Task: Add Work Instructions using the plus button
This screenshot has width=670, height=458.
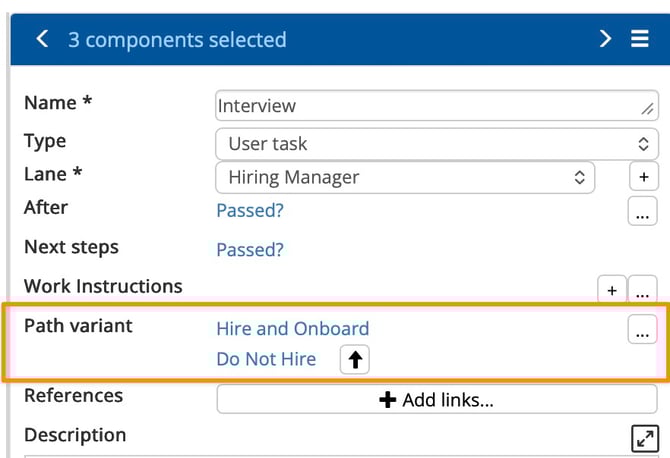Action: click(611, 289)
